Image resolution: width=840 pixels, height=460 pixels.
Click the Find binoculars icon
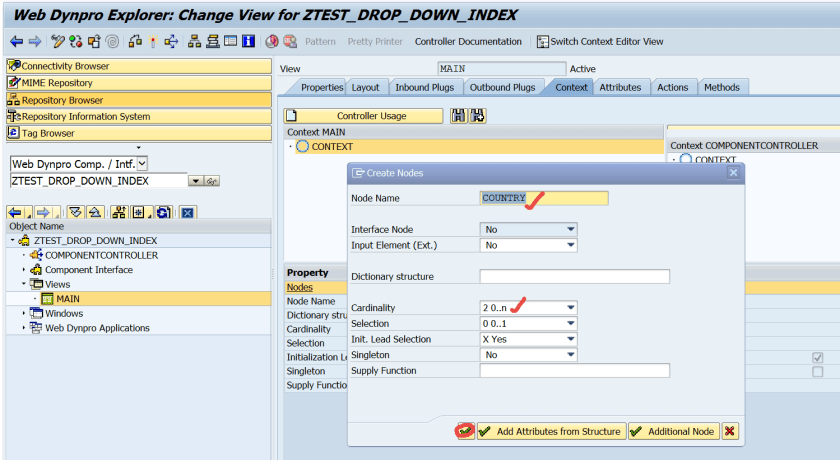[x=458, y=116]
